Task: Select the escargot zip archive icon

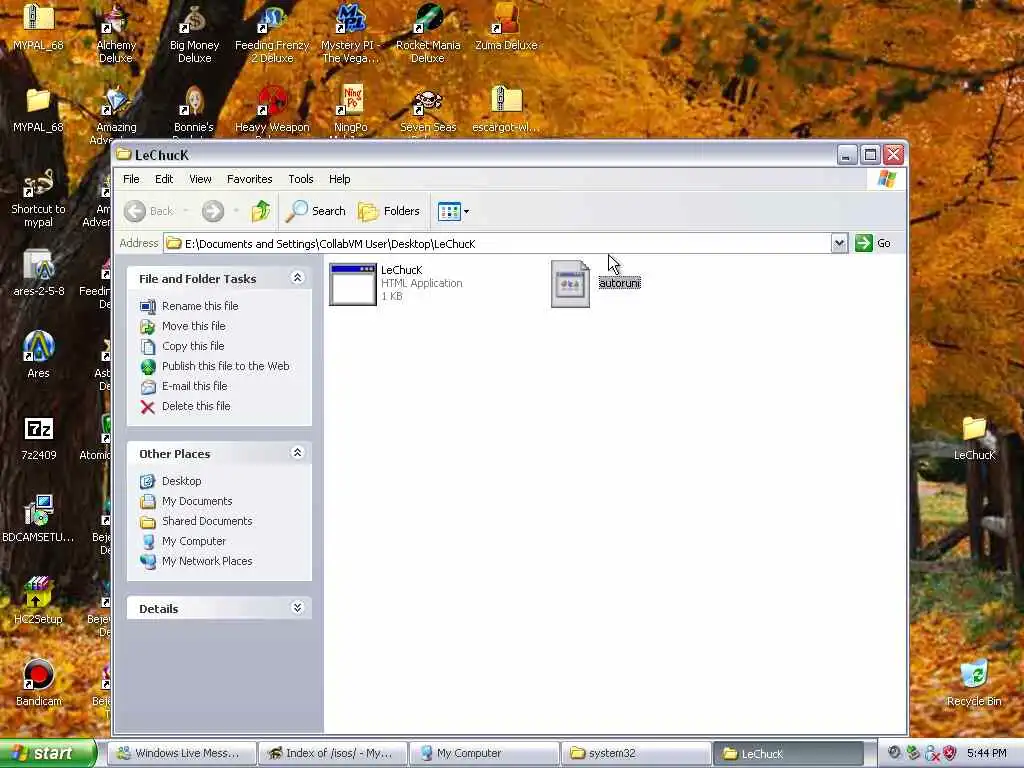Action: pos(506,110)
